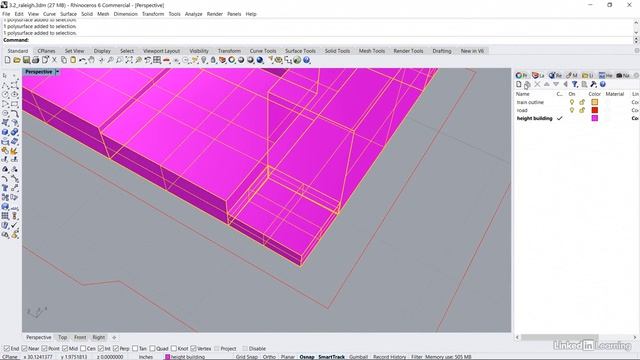Click the Copy icon in Standard toolbar
The width and height of the screenshot is (640, 360).
[x=64, y=60]
